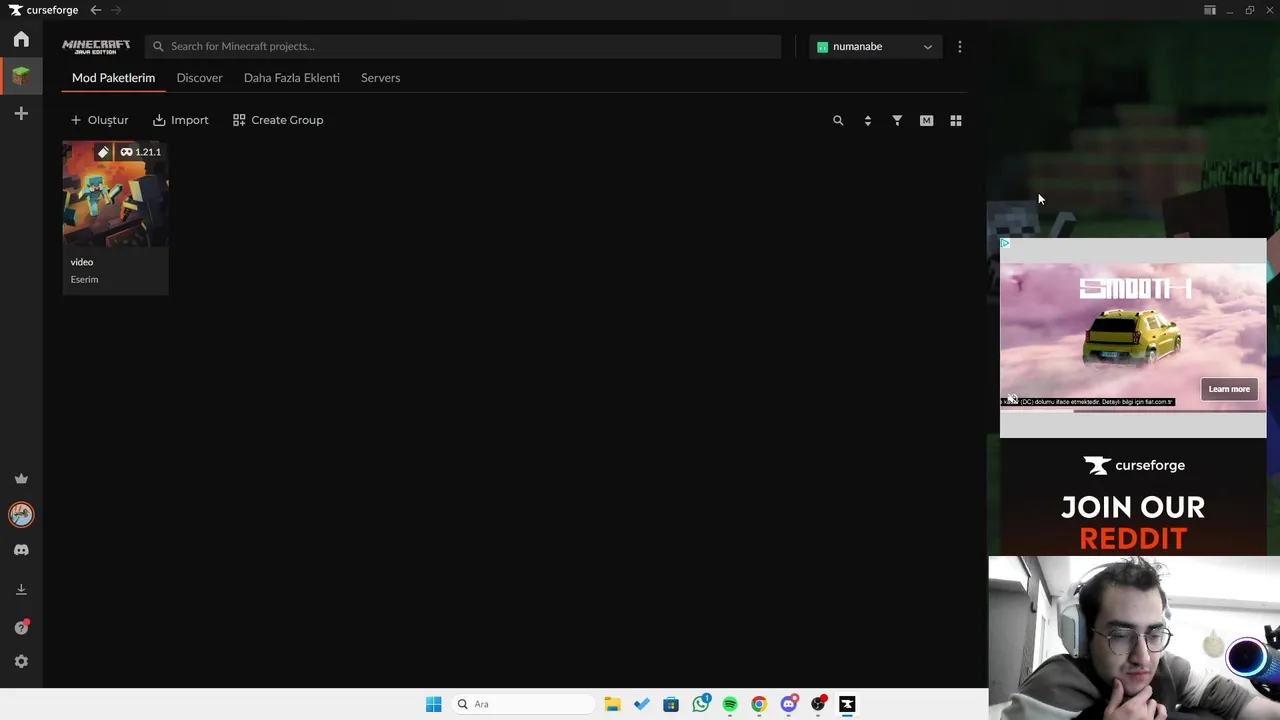Switch to grid view layout
This screenshot has width=1280, height=720.
(x=956, y=120)
